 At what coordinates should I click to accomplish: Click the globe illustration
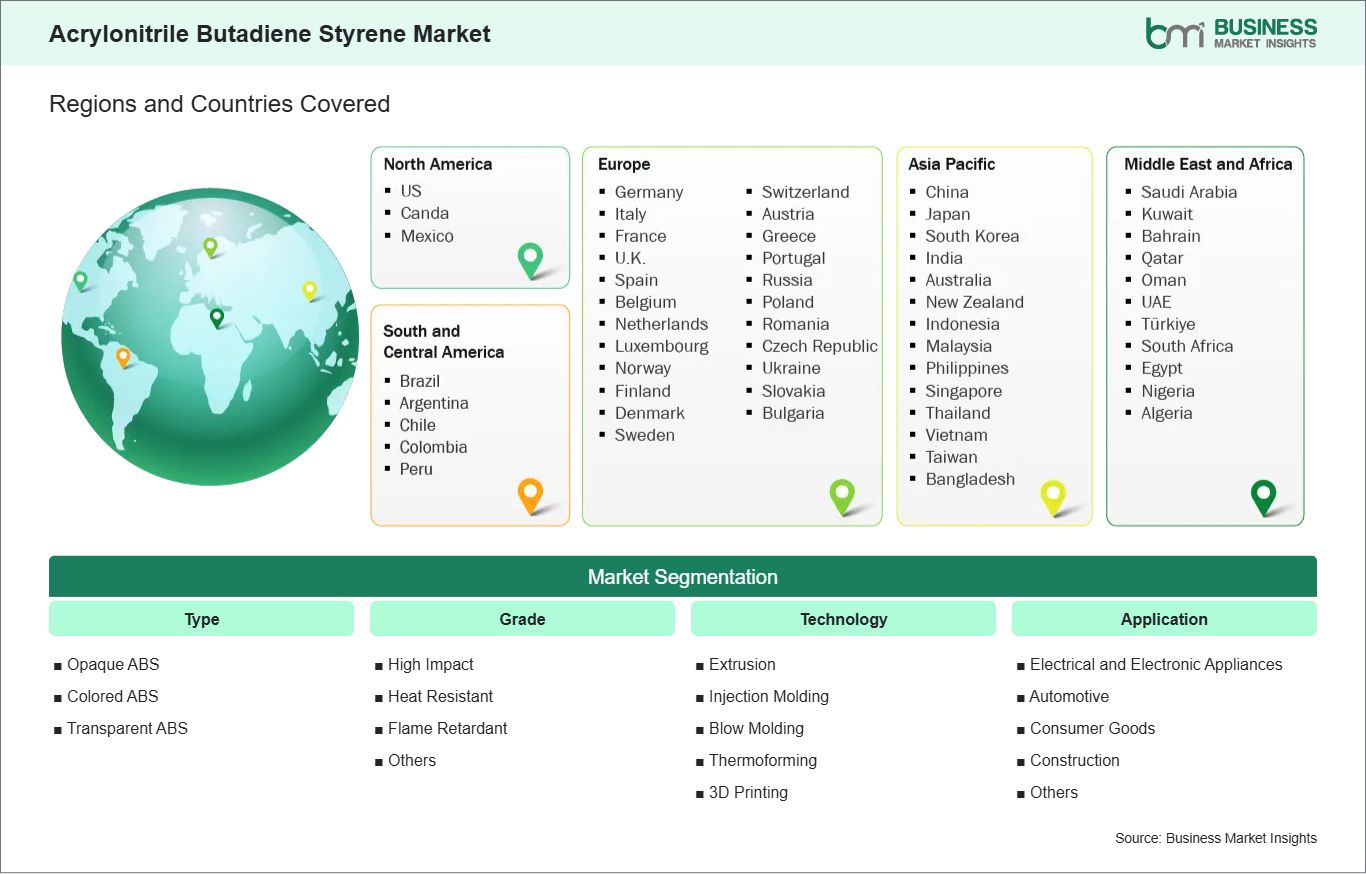pyautogui.click(x=210, y=337)
